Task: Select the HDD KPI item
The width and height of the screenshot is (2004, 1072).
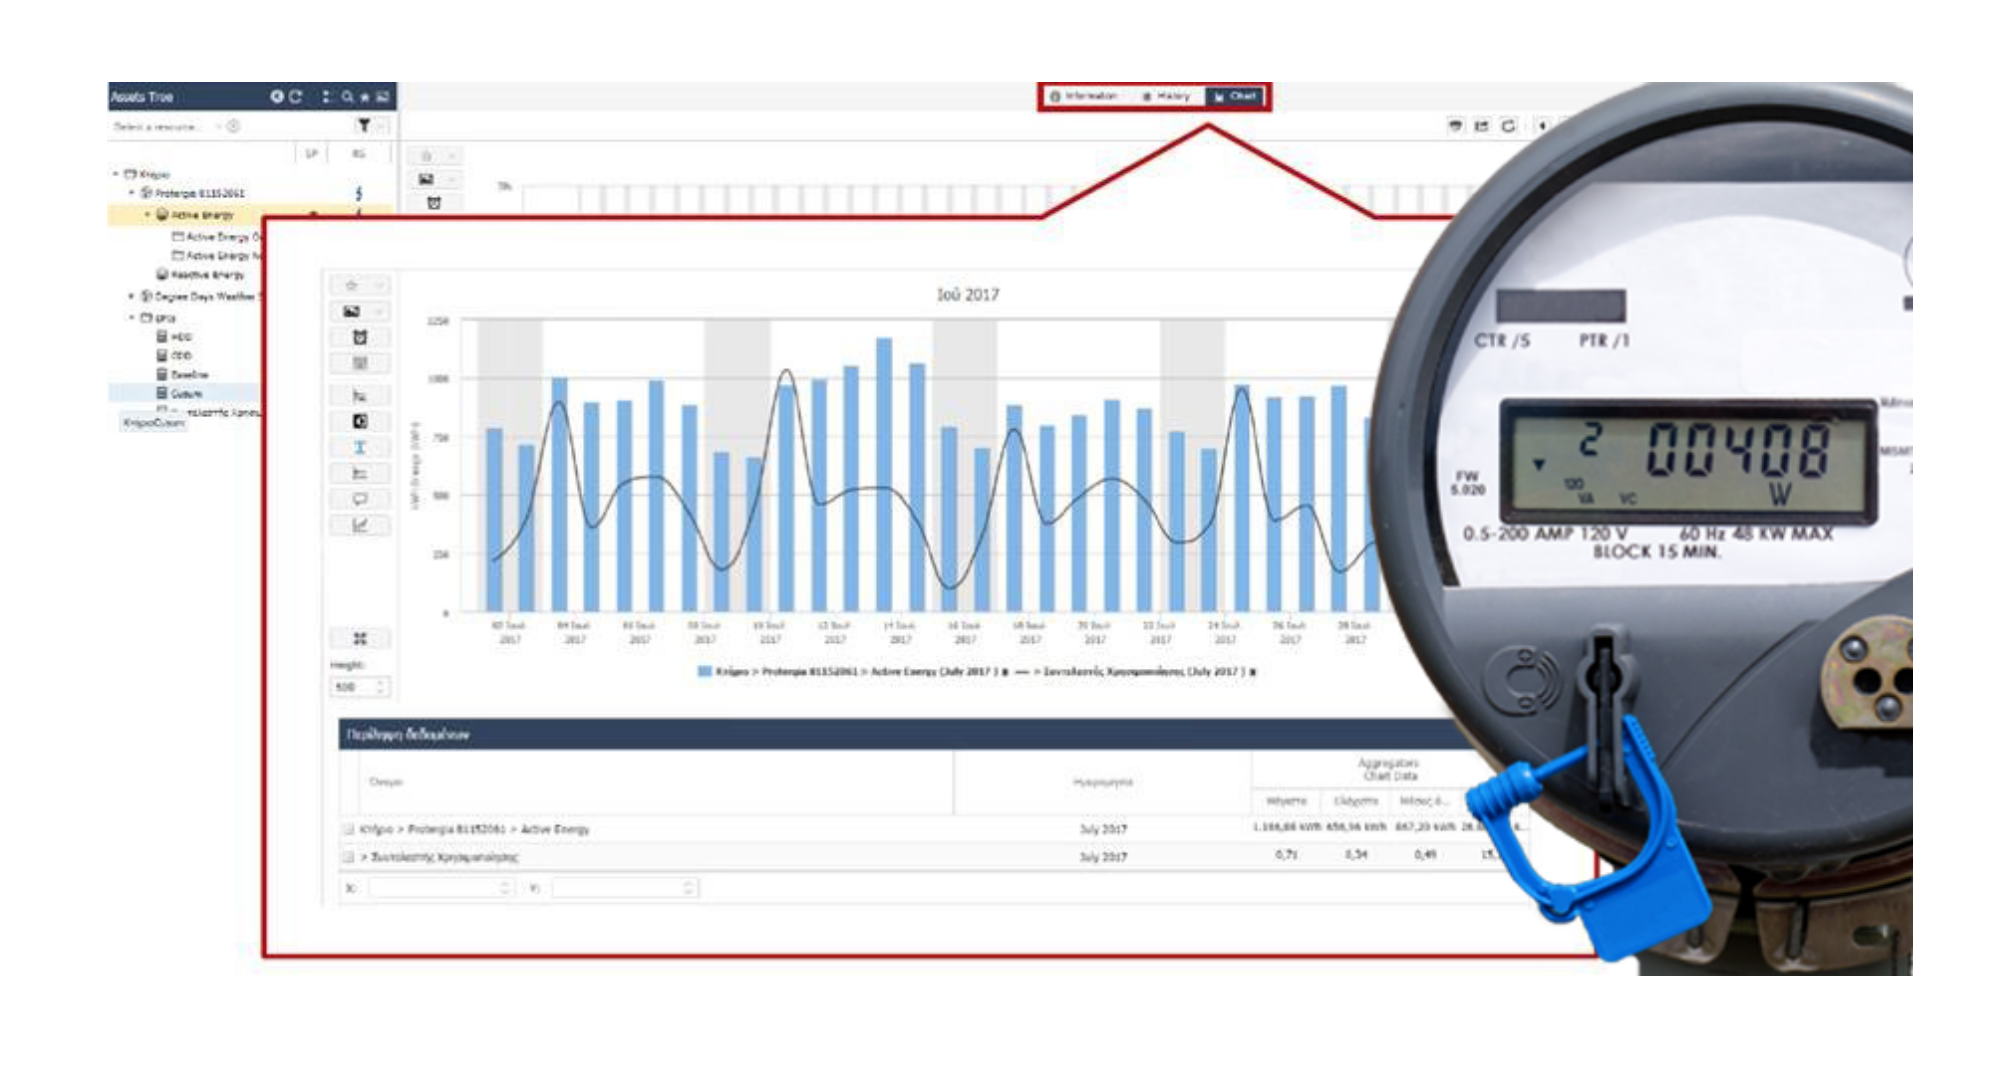Action: [x=175, y=337]
